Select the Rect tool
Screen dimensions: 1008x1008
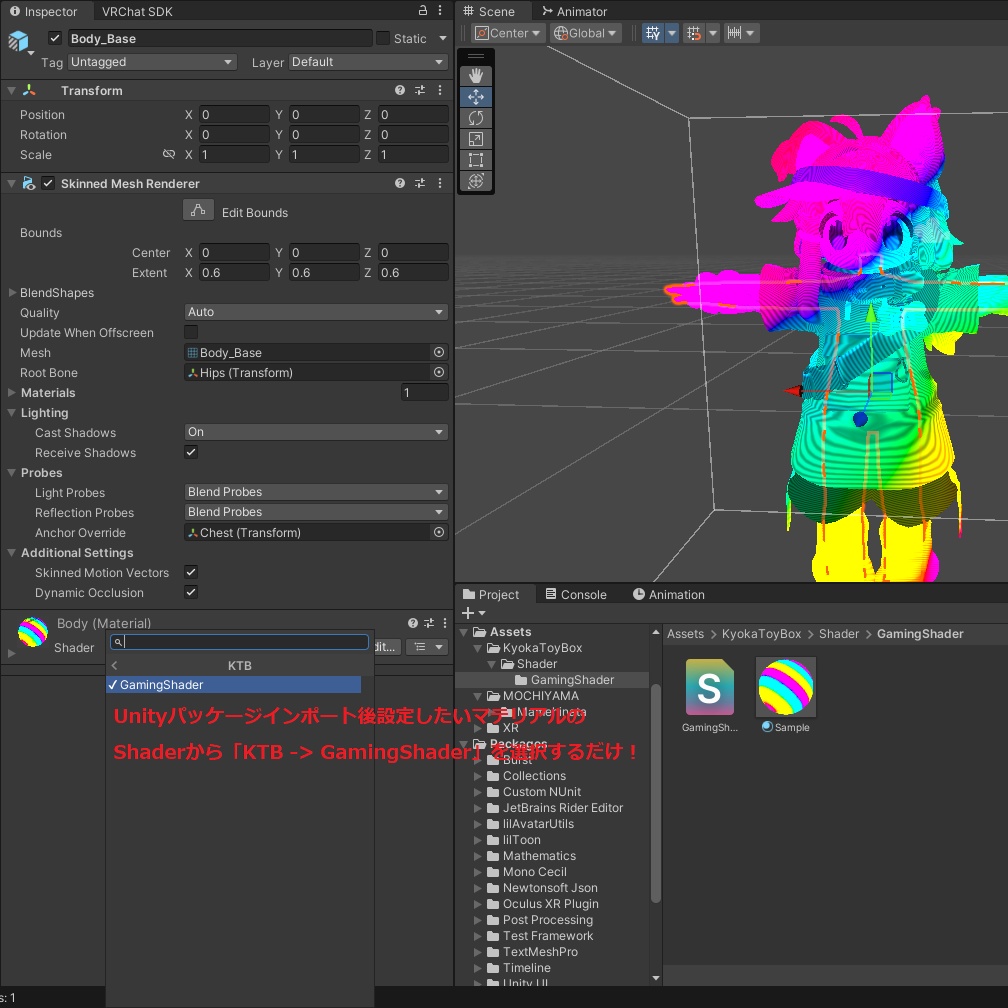(x=476, y=160)
